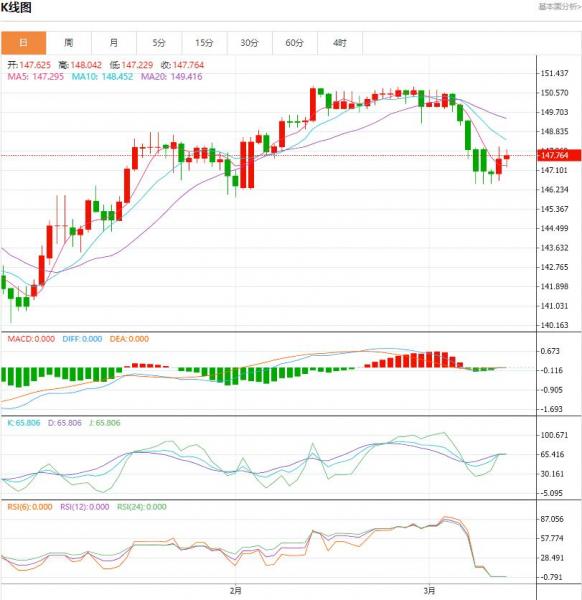This screenshot has width=582, height=600.
Task: Click the MACD indicator label
Action: coord(31,339)
